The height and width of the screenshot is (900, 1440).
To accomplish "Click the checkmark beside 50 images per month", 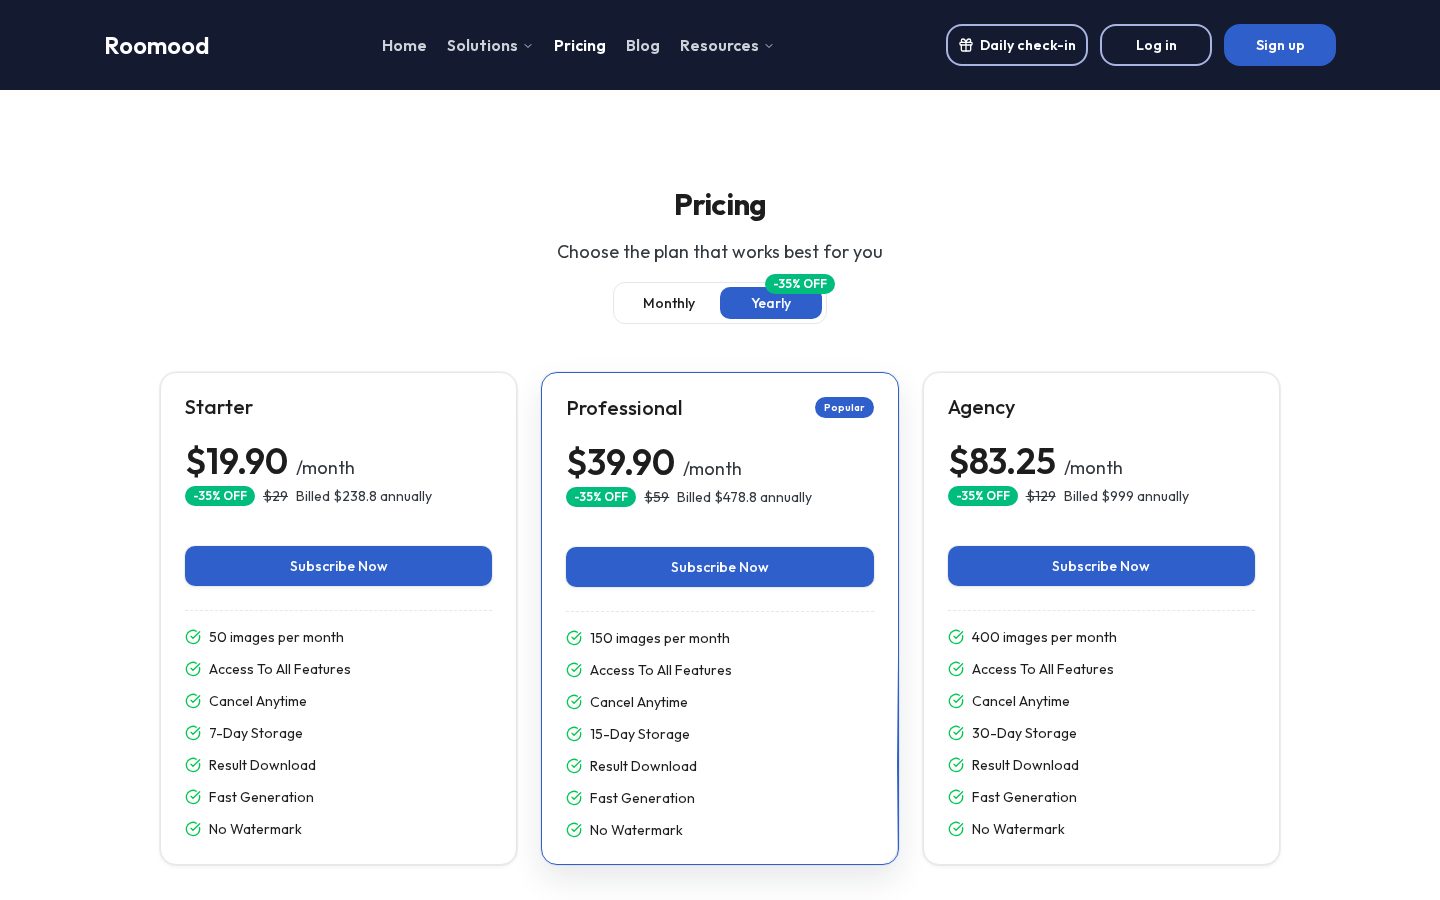I will click(193, 637).
